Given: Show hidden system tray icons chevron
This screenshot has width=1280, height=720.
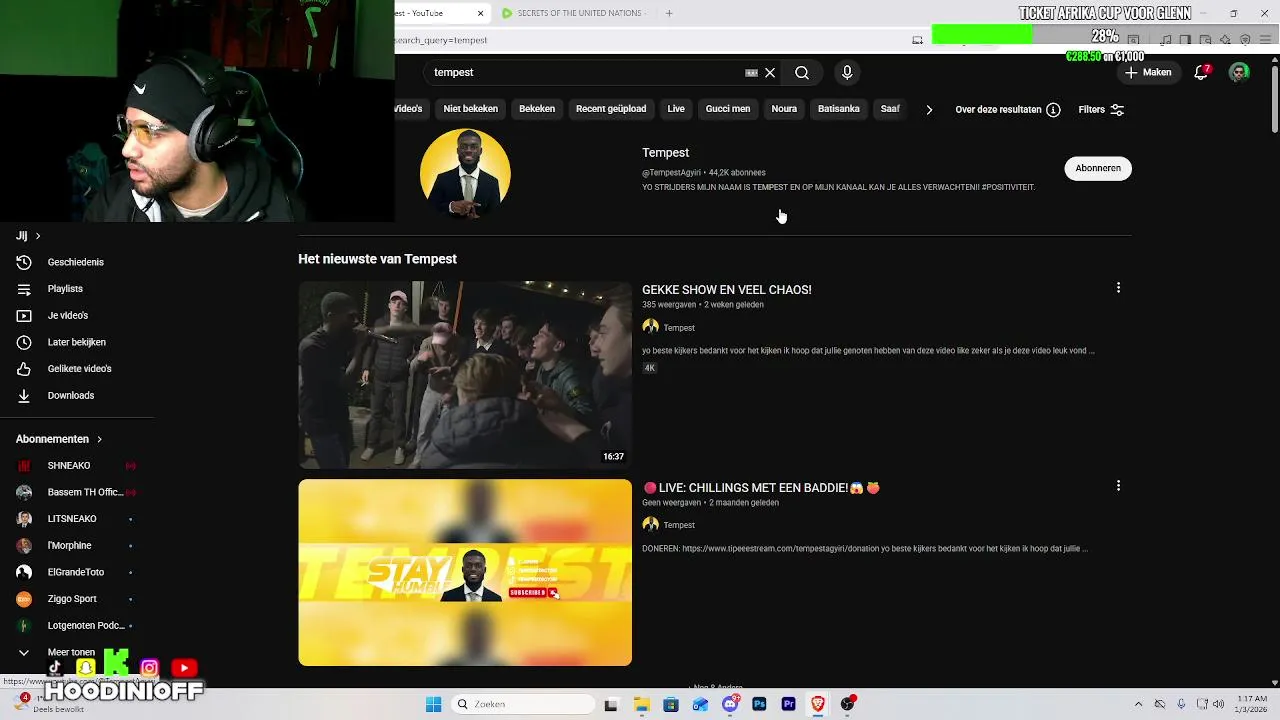Looking at the screenshot, I should (1138, 705).
